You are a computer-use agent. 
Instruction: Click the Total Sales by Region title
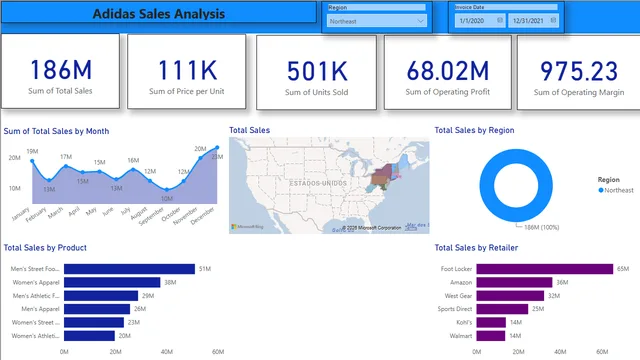(474, 130)
